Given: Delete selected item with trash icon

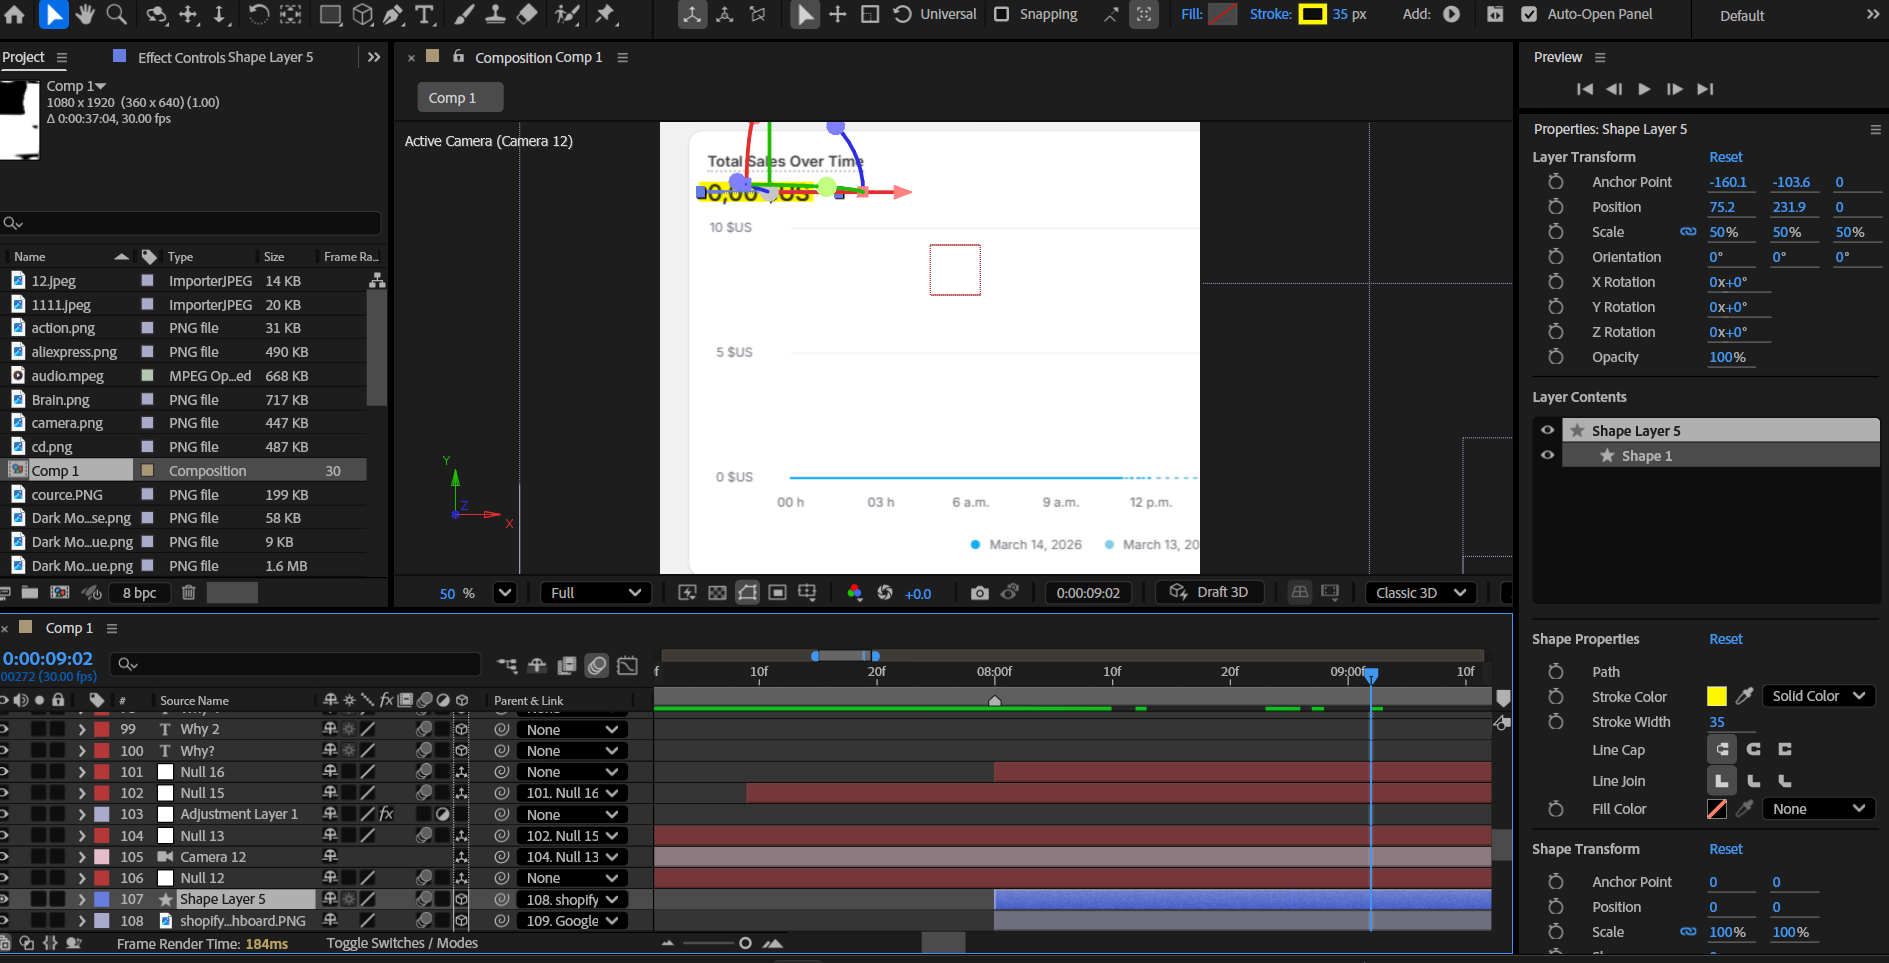Looking at the screenshot, I should (x=188, y=593).
